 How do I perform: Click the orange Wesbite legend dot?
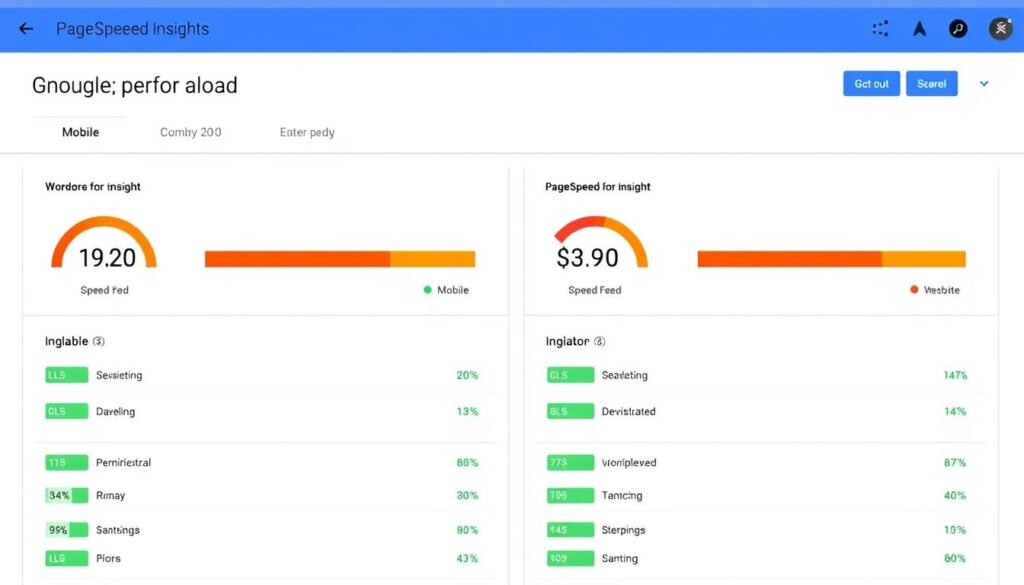click(x=914, y=290)
